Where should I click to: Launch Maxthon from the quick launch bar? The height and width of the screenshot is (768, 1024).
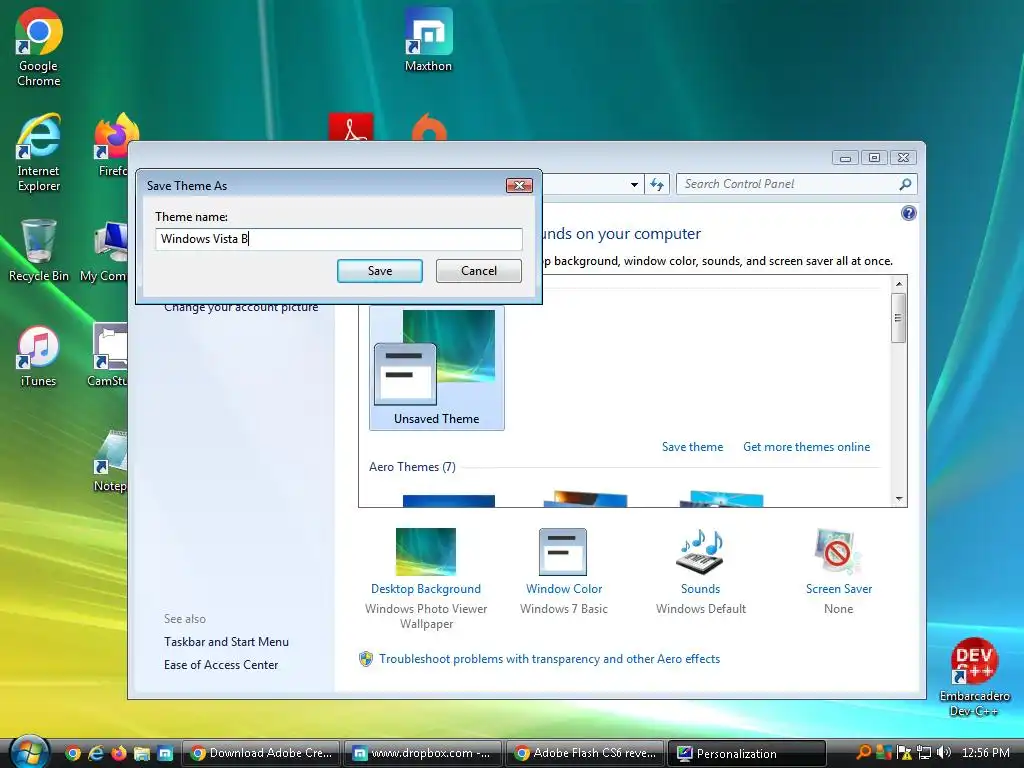click(165, 753)
